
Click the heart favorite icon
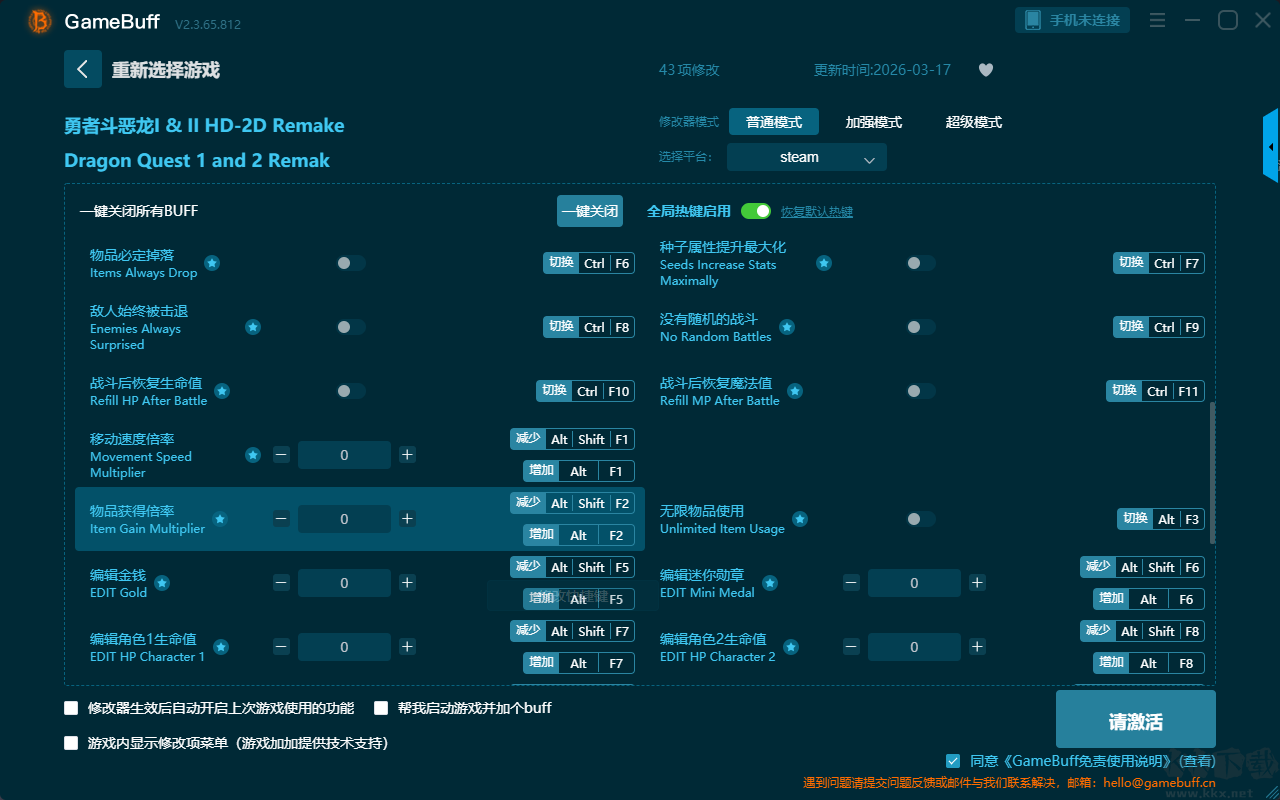click(x=985, y=70)
